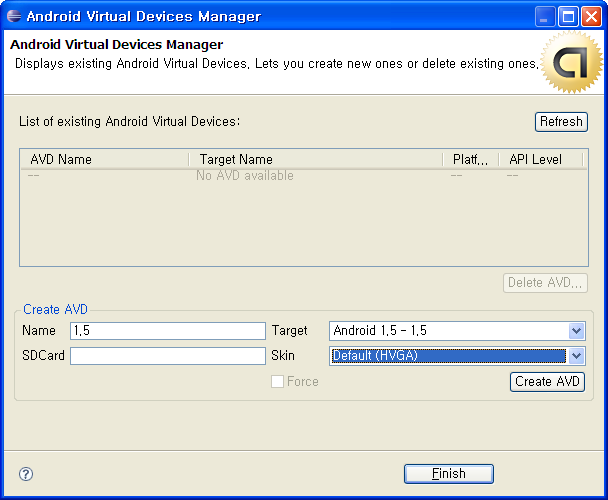Click the Create AVD button
Screen dimensions: 608x500
coord(547,382)
